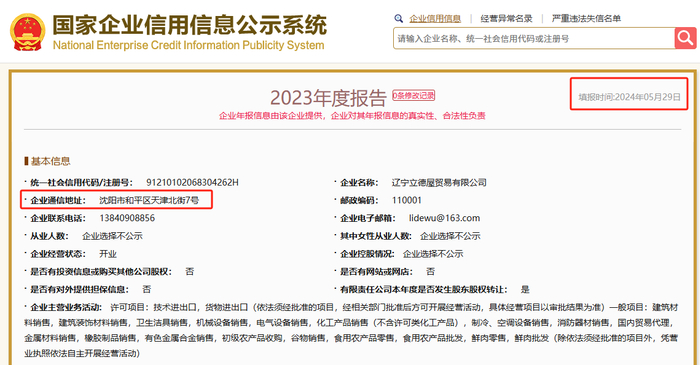
Task: Select the 严重违法失信名单 search tab
Action: [x=586, y=18]
